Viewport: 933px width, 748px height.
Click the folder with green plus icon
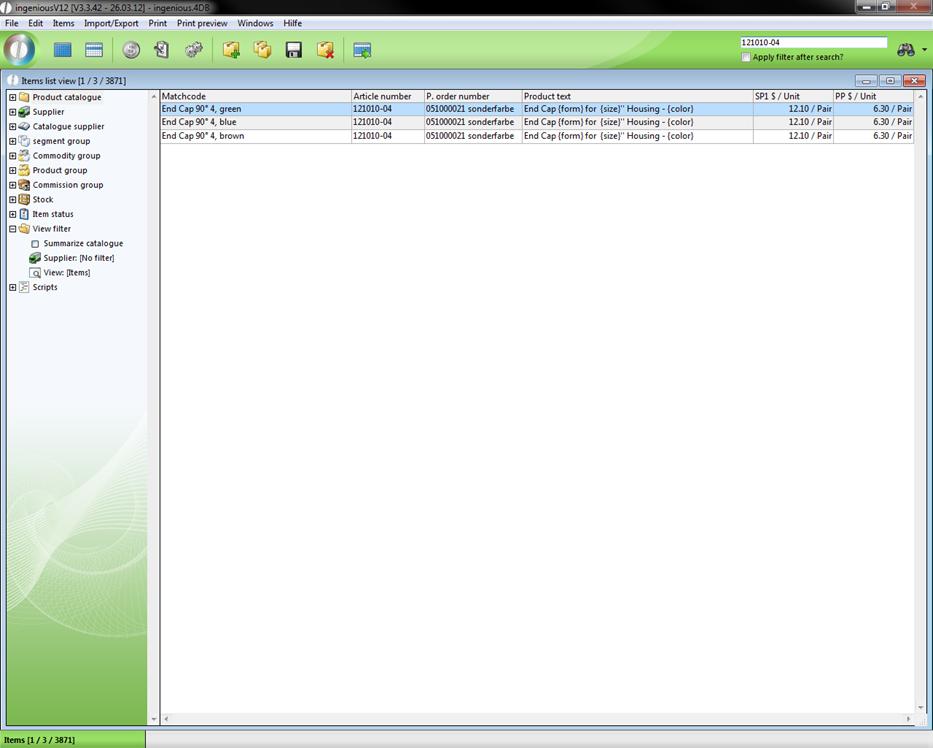click(x=231, y=50)
